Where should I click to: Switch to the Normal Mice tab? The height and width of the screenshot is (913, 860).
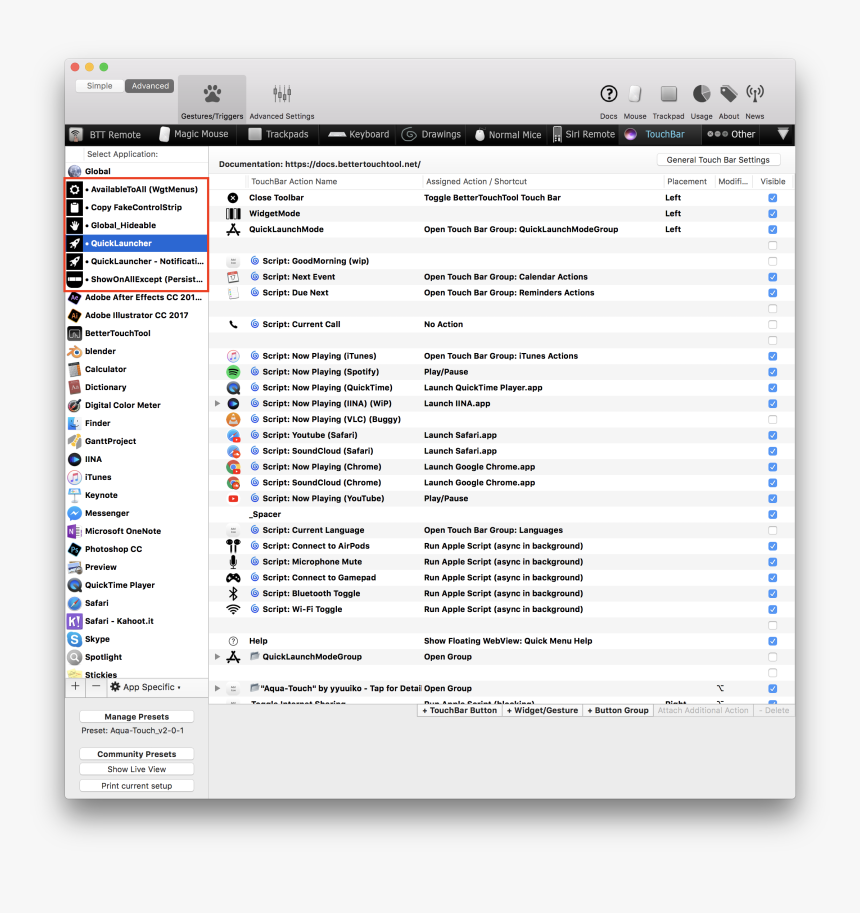[508, 135]
